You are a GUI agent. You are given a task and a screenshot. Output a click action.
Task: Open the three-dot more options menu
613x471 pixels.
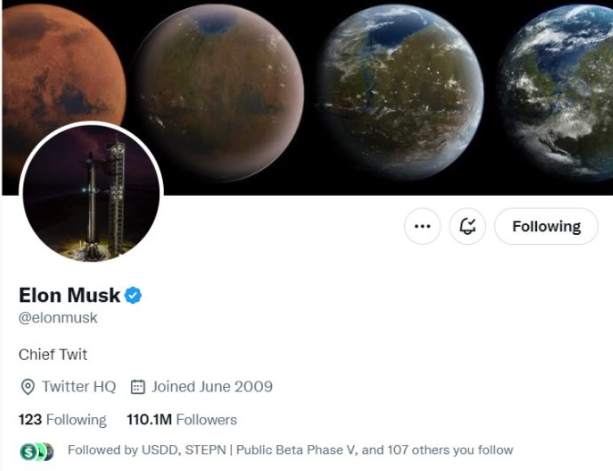422,226
